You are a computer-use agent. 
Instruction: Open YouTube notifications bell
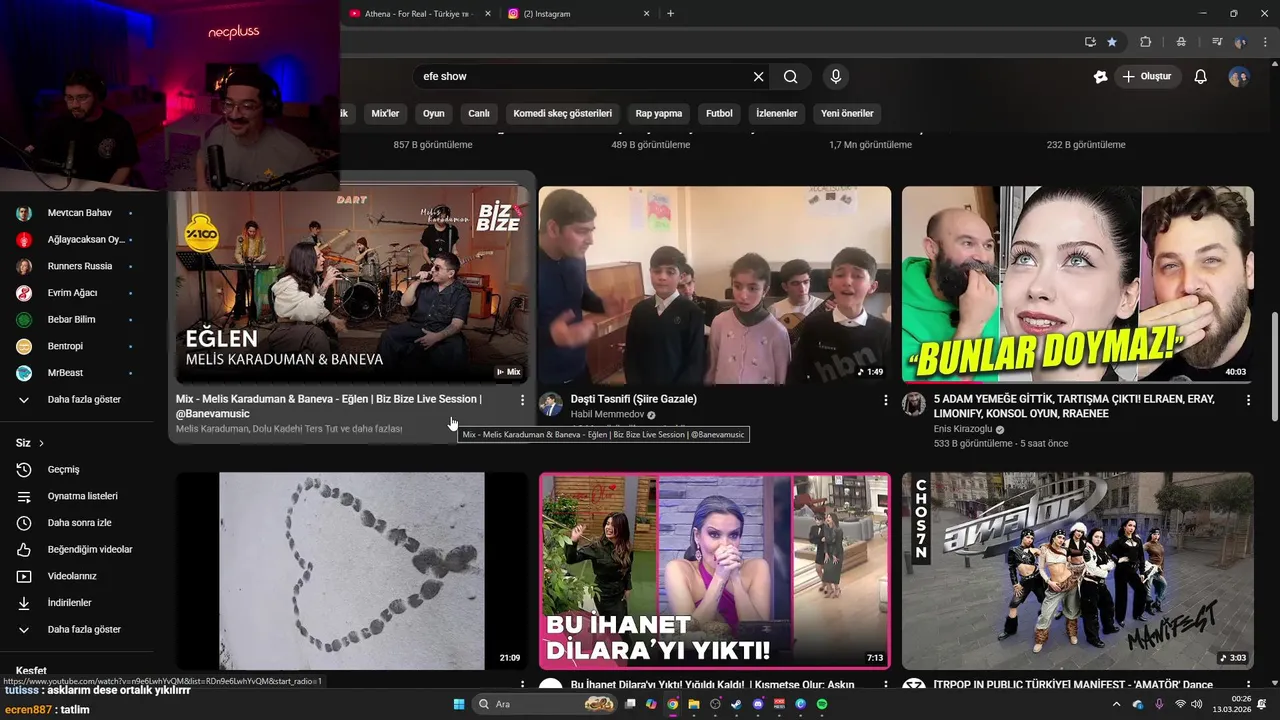click(1200, 77)
